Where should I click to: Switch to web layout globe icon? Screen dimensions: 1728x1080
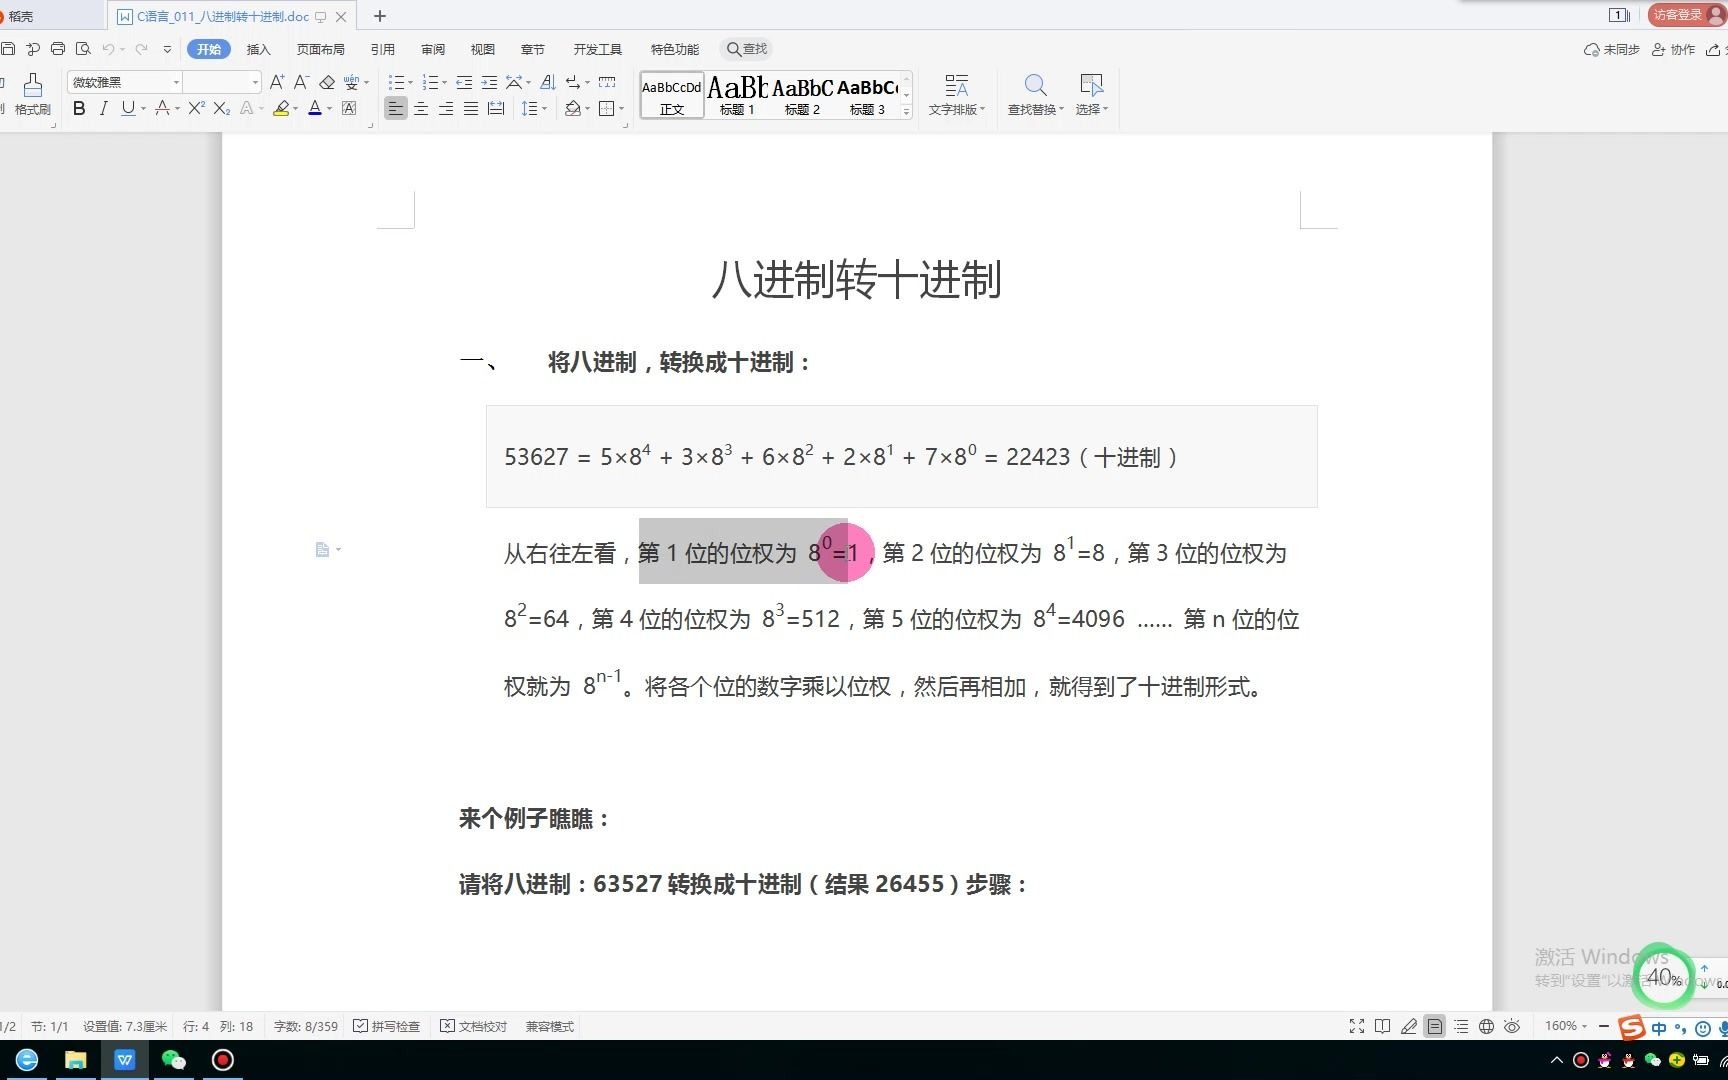[x=1487, y=1026]
